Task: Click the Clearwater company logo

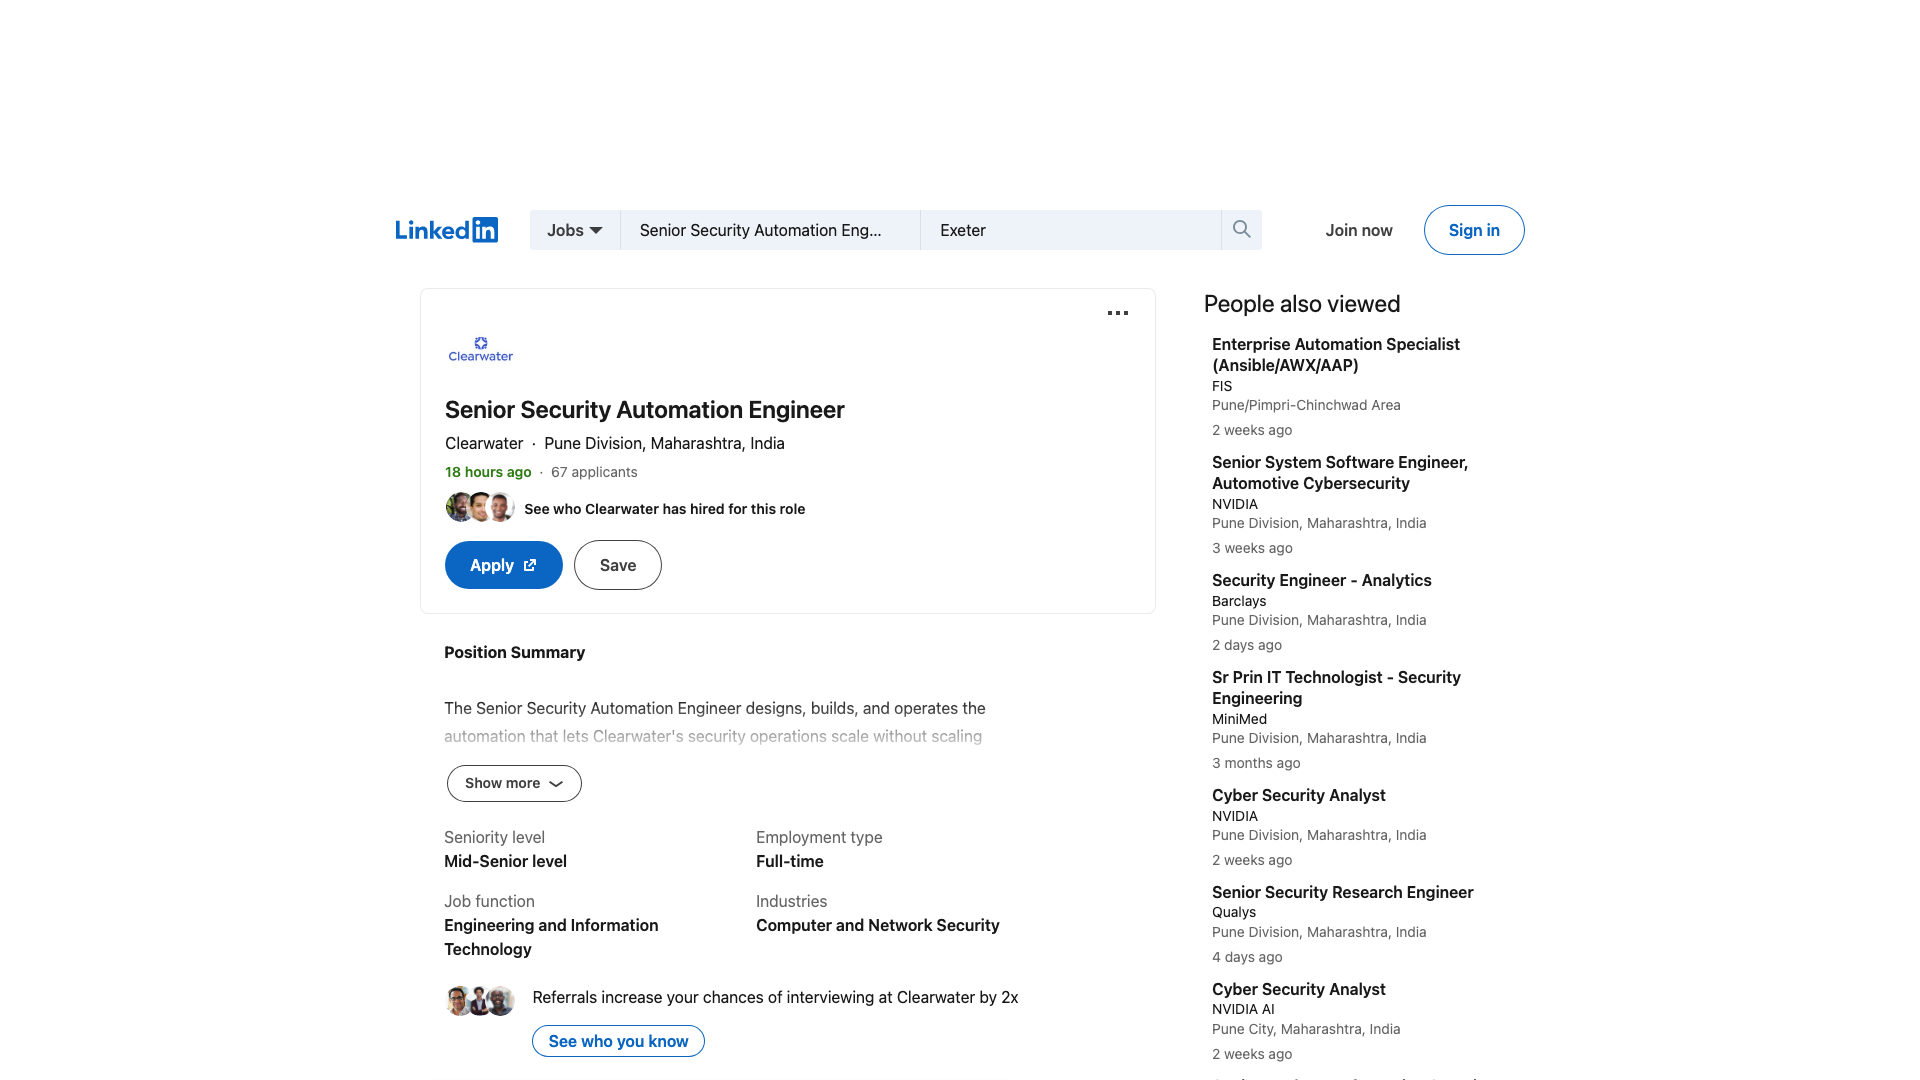Action: click(481, 349)
